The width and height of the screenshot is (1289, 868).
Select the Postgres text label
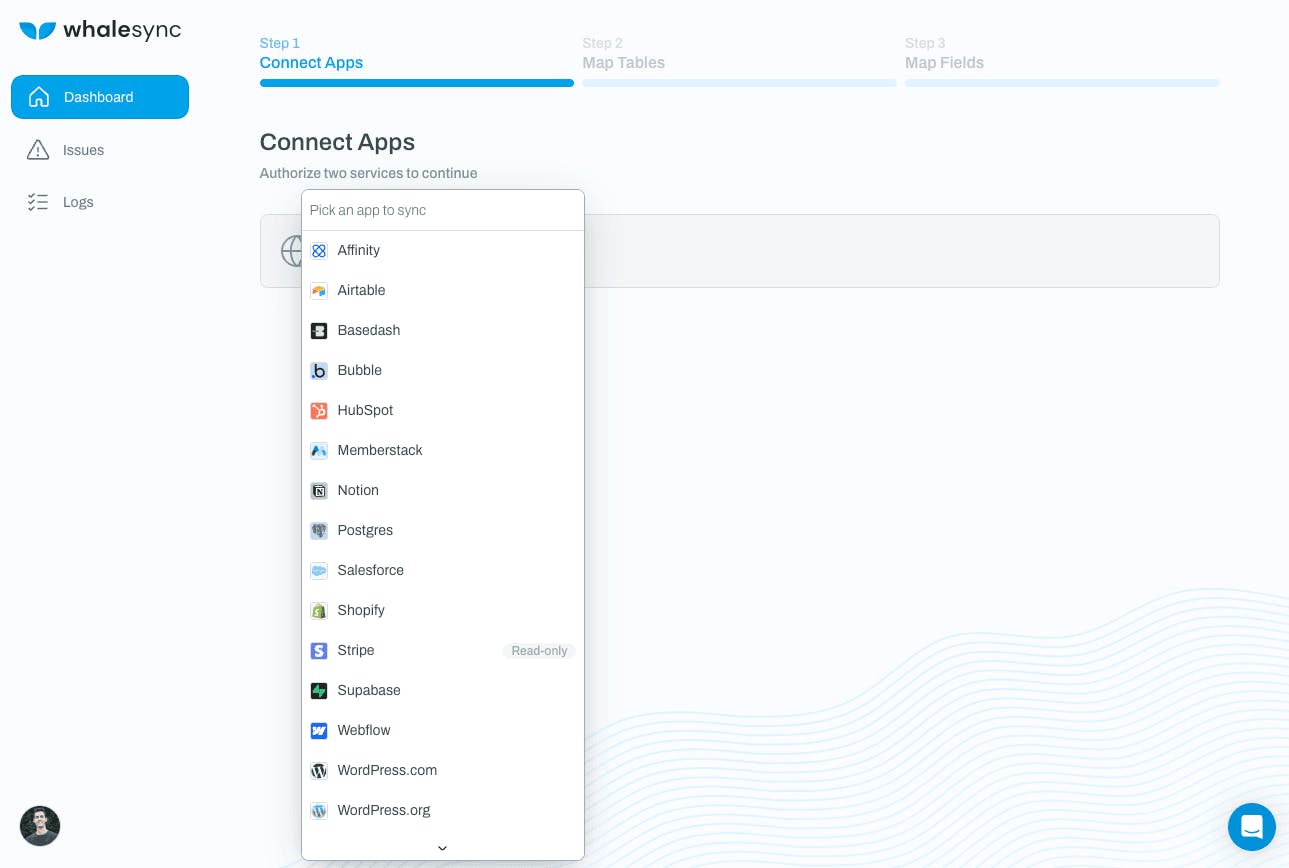pyautogui.click(x=365, y=530)
